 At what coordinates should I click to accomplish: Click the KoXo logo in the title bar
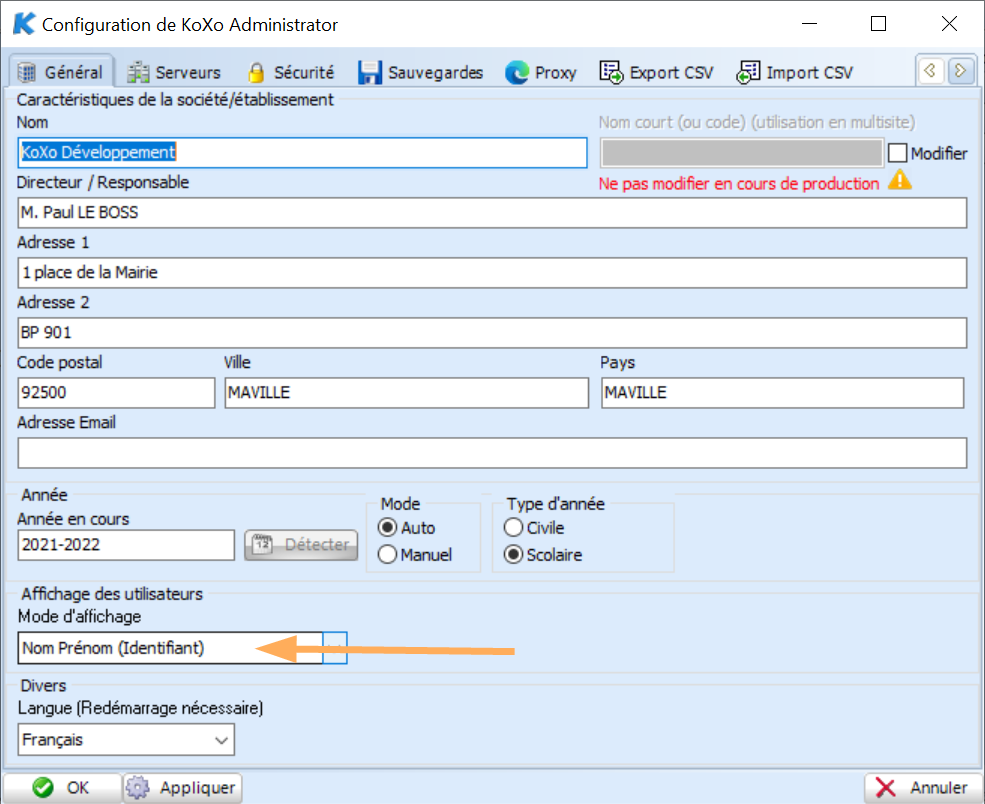[24, 24]
